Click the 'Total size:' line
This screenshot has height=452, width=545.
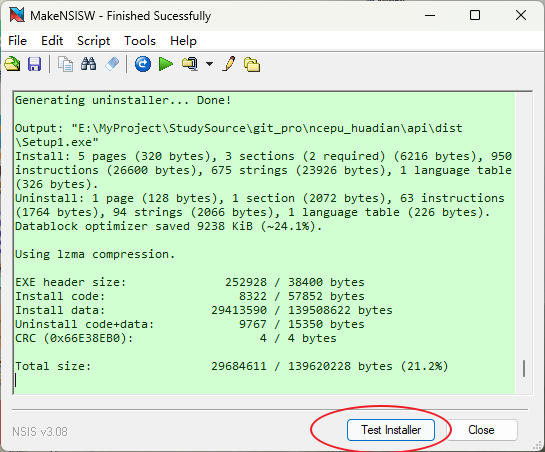232,366
